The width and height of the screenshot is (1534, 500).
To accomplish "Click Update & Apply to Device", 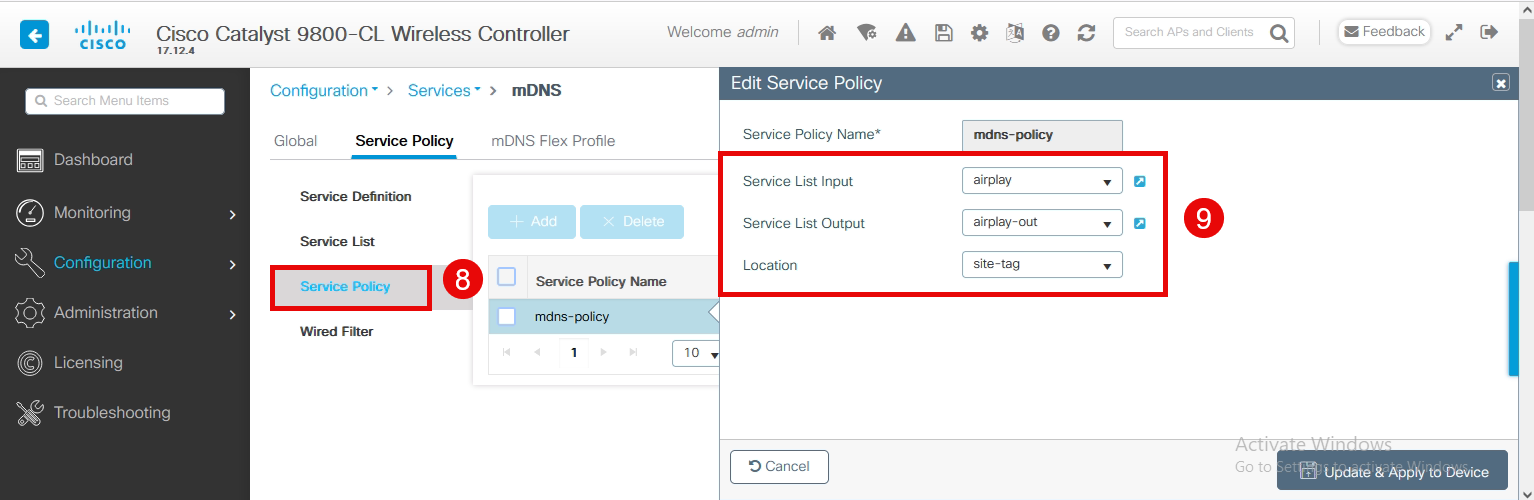I will pos(1392,471).
